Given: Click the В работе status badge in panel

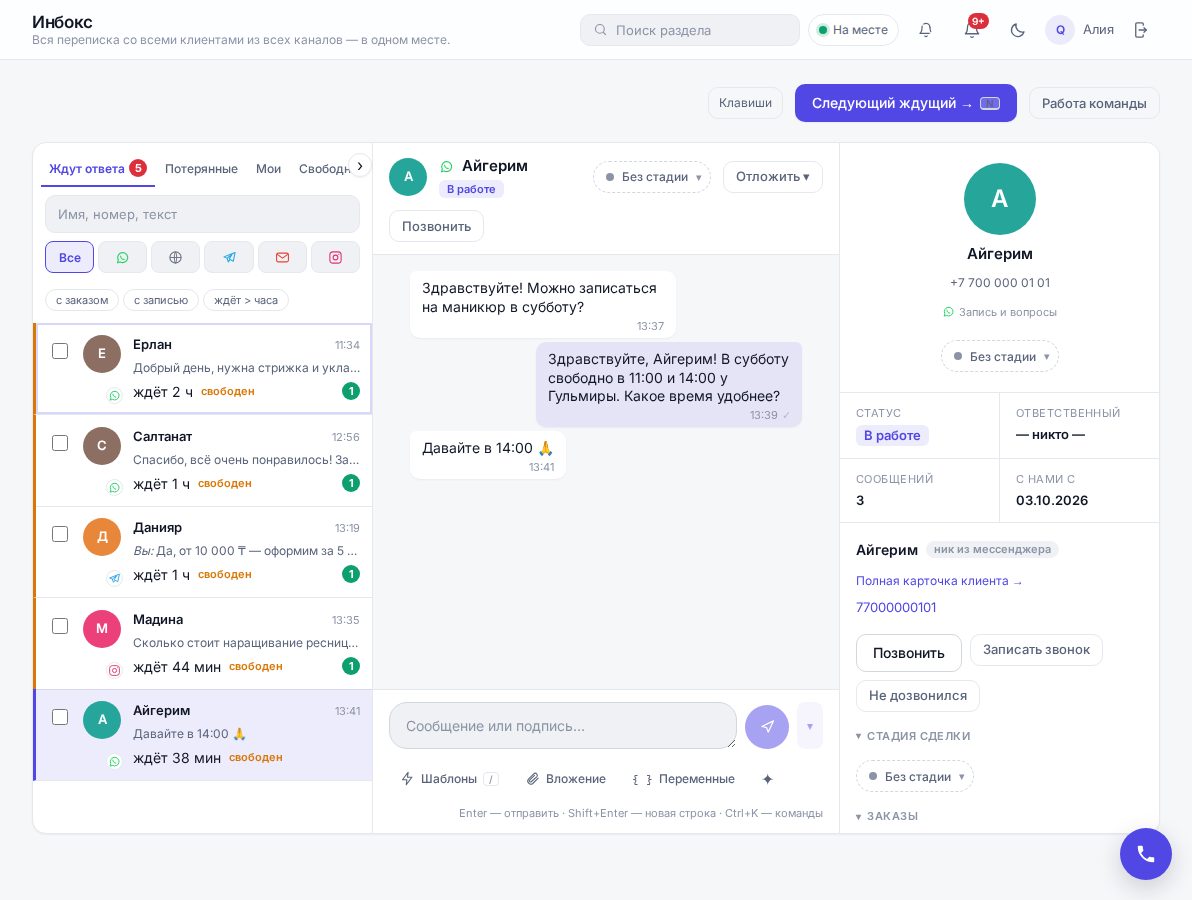Looking at the screenshot, I should coord(892,436).
